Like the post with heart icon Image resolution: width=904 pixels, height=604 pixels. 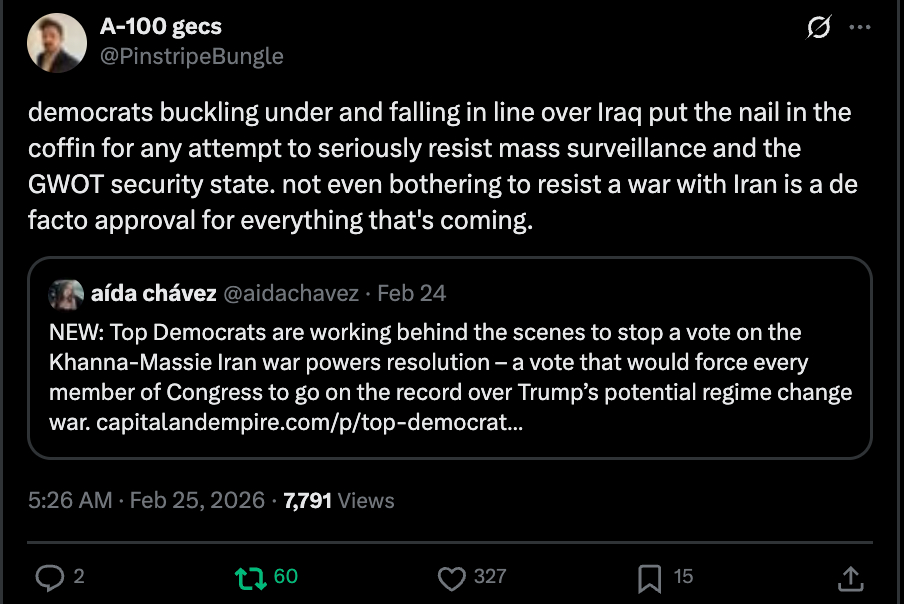[453, 577]
